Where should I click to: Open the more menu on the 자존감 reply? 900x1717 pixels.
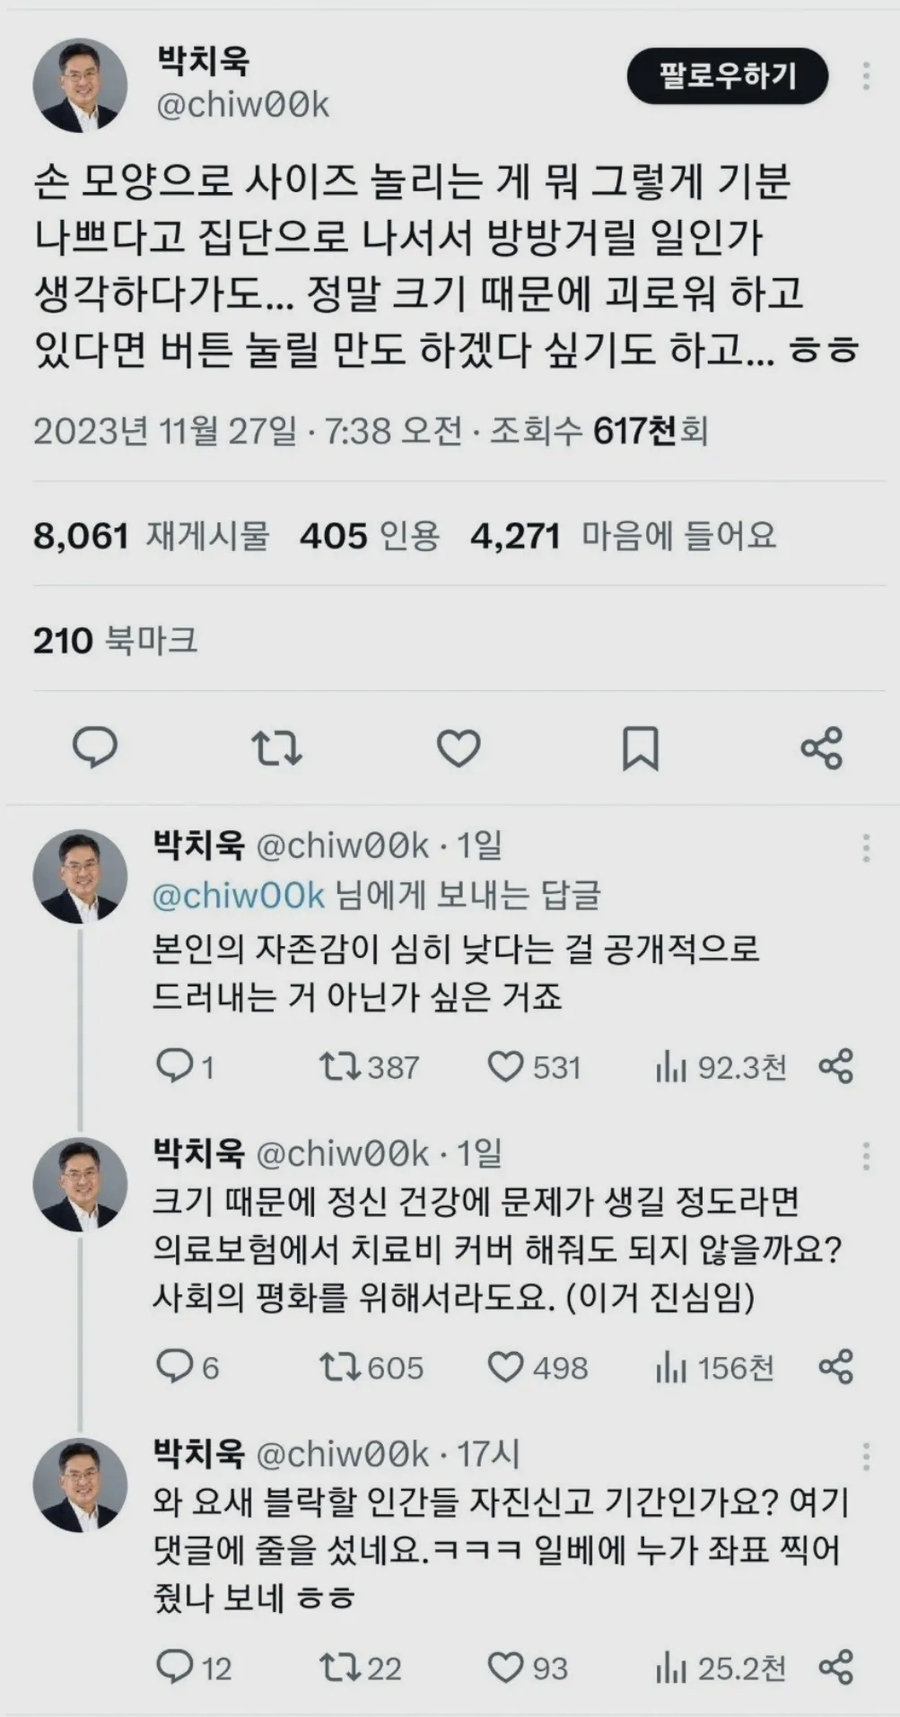click(866, 848)
